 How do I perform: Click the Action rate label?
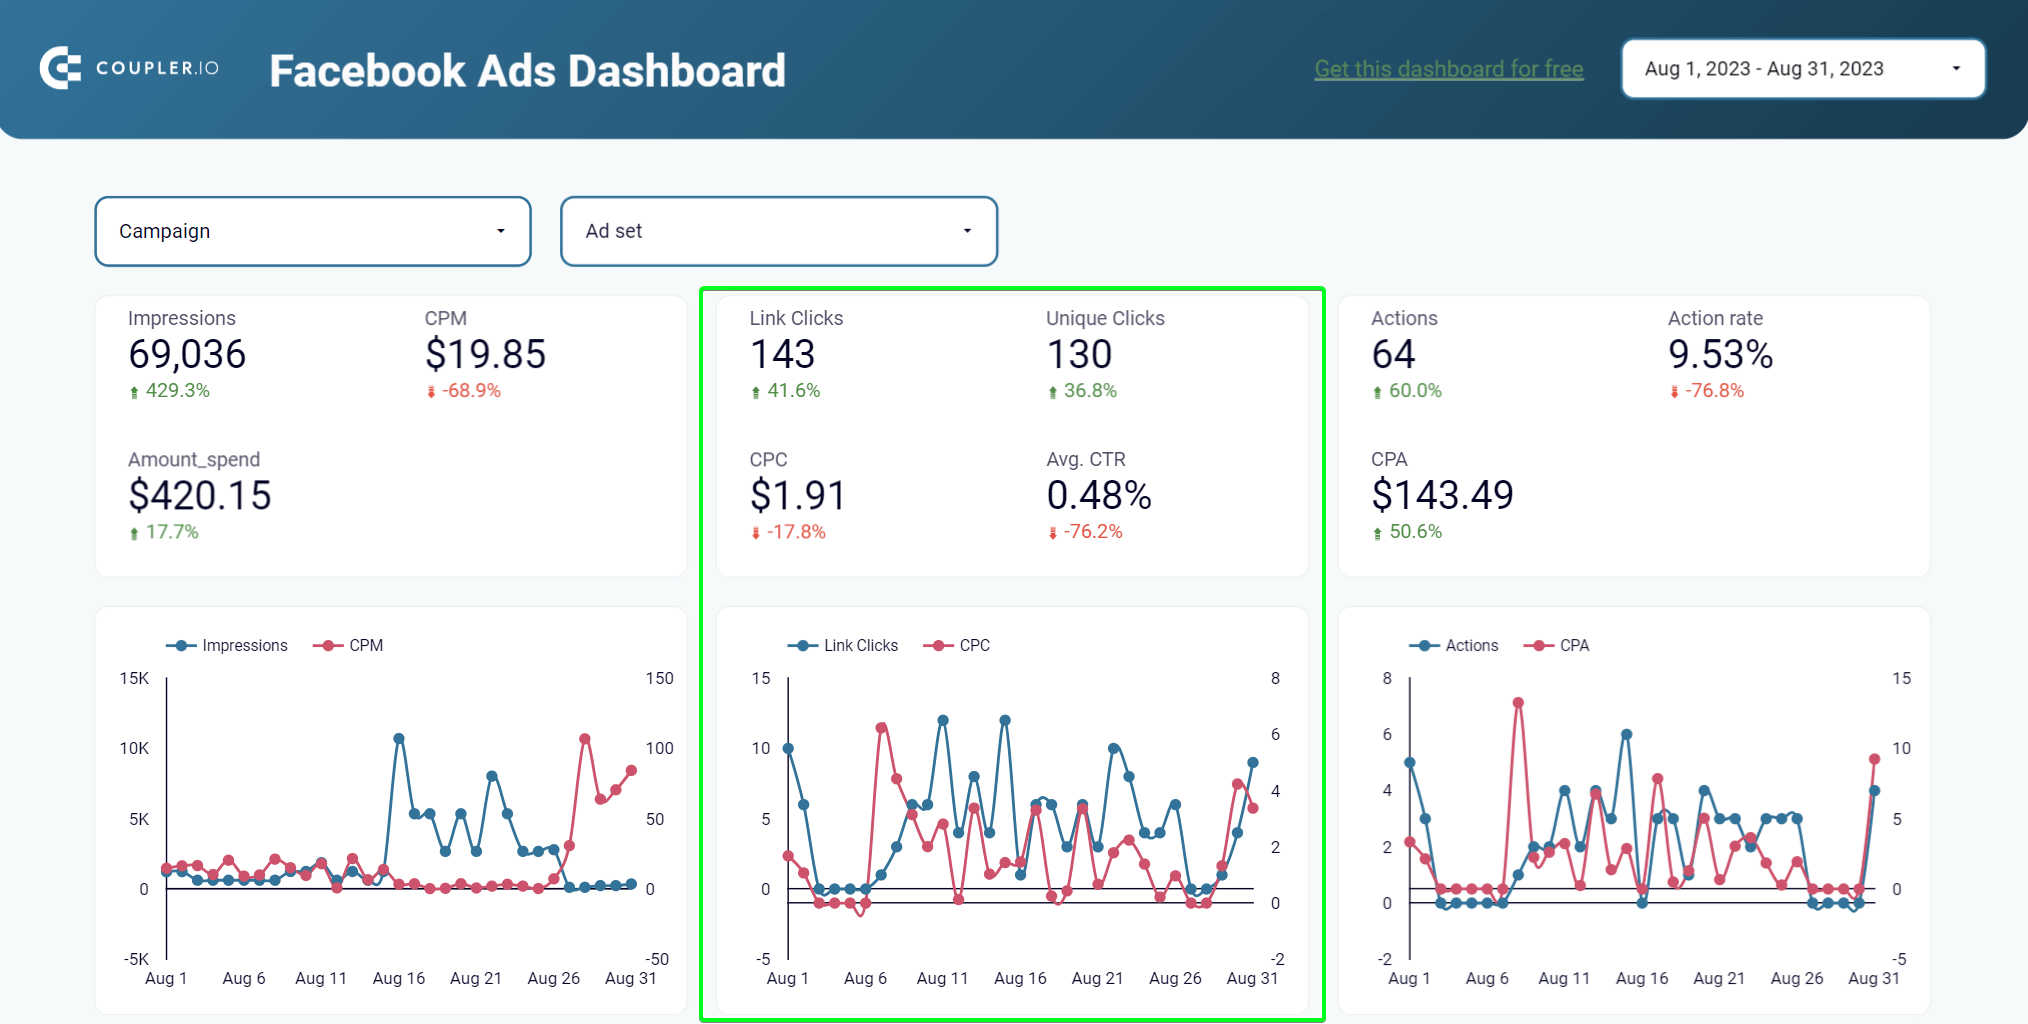pyautogui.click(x=1715, y=319)
